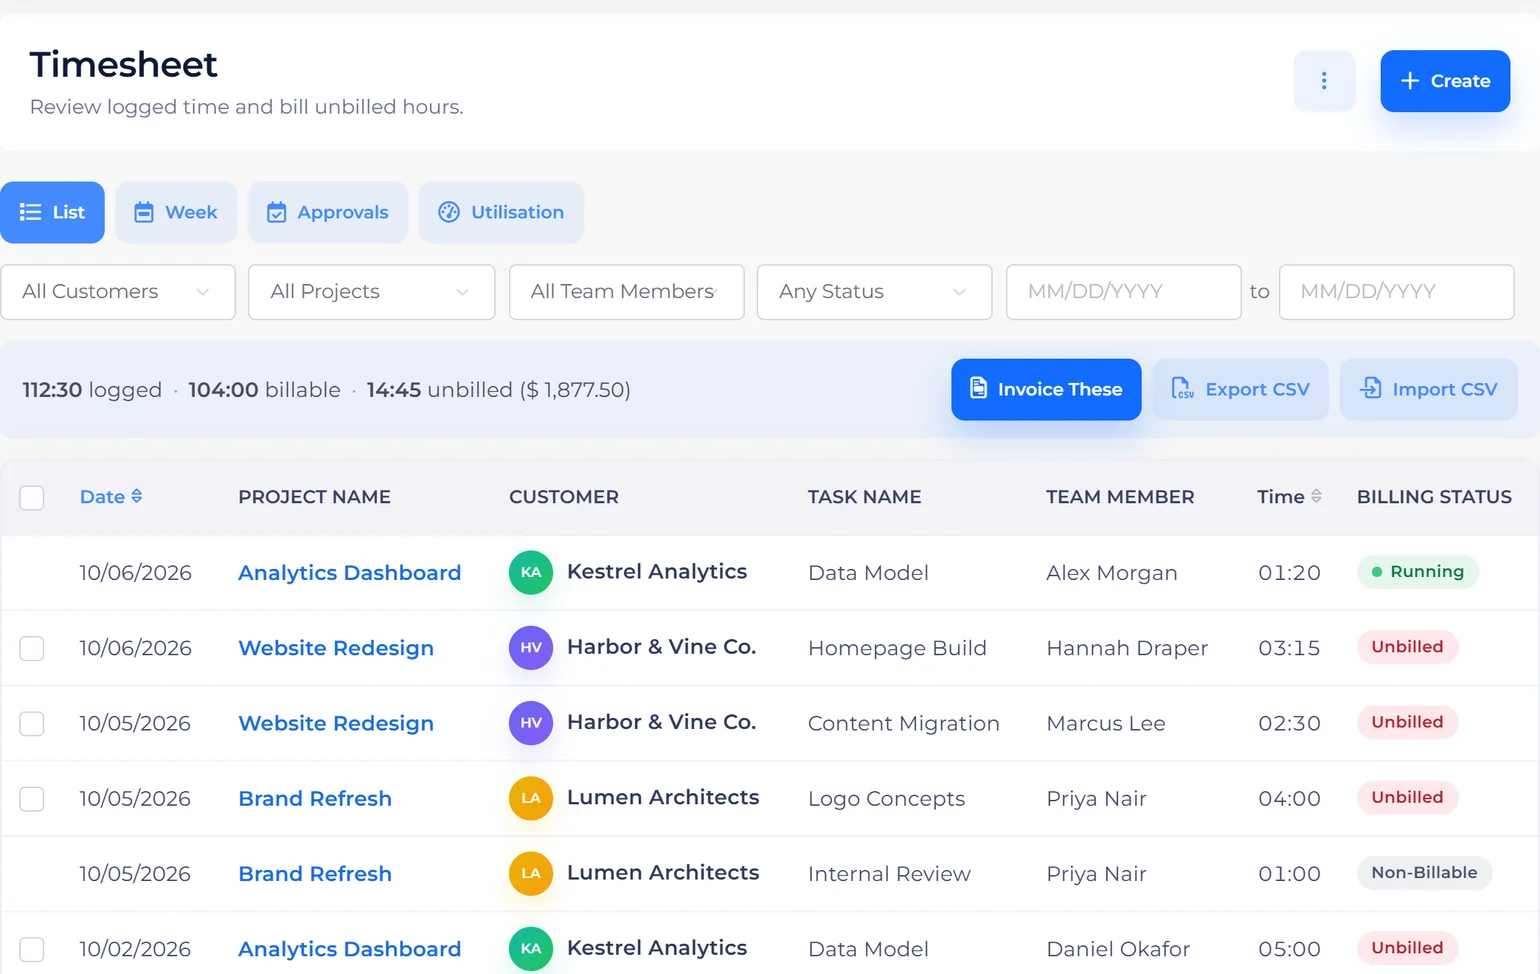Viewport: 1540px width, 974px height.
Task: Click the Kestrel Analytics name in Alex Morgan row
Action: point(657,571)
